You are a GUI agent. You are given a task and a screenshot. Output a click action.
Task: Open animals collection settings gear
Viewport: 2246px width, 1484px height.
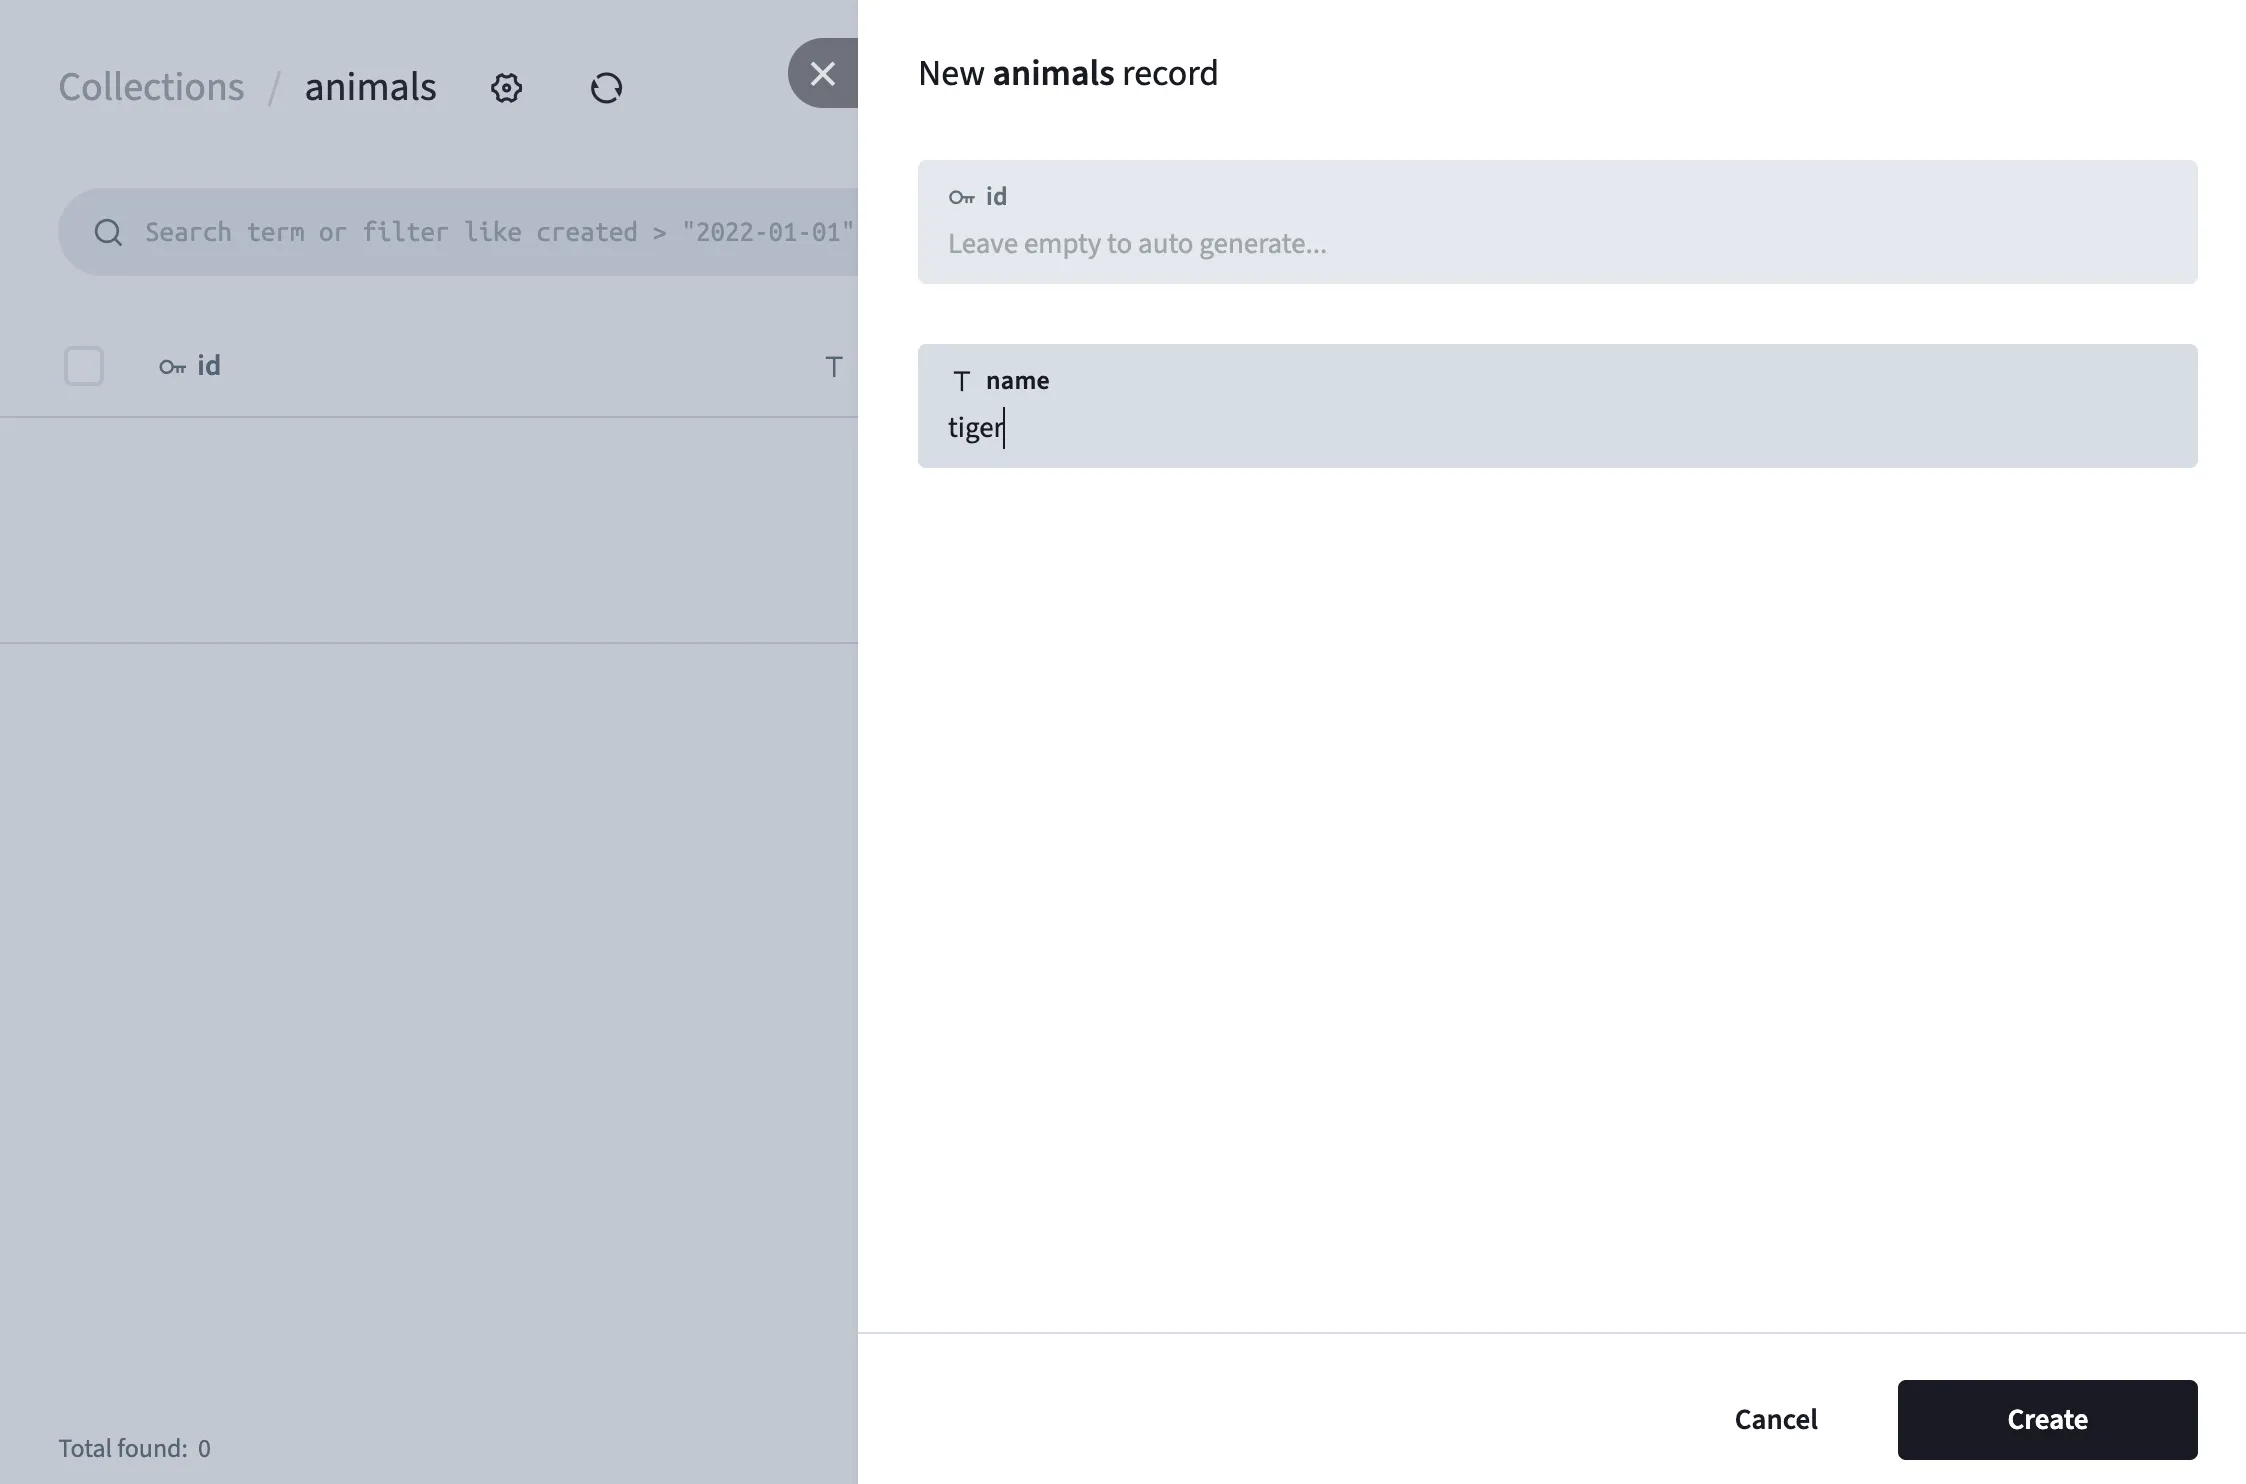point(506,88)
